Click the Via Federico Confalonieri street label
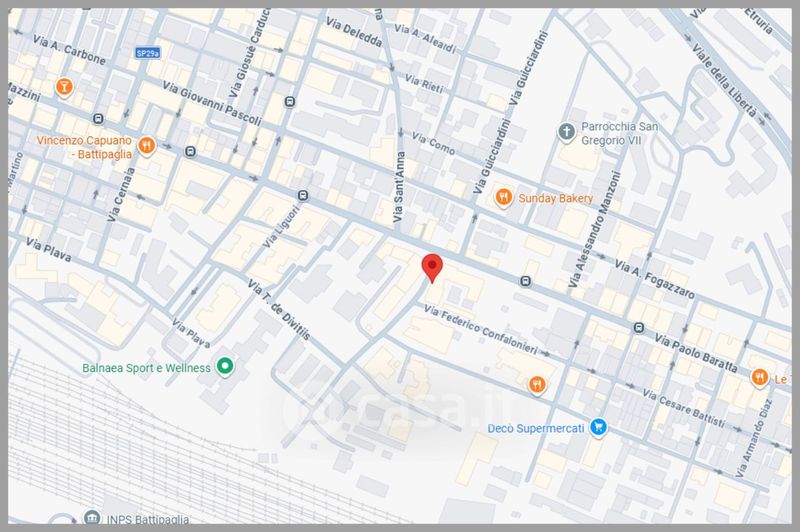The width and height of the screenshot is (800, 532). pos(497,332)
